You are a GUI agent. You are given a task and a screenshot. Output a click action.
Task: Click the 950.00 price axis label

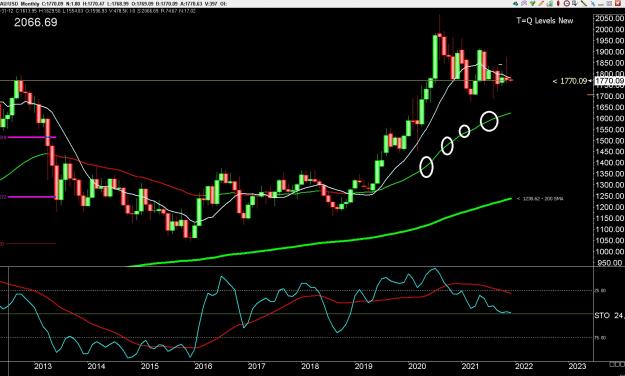(609, 262)
